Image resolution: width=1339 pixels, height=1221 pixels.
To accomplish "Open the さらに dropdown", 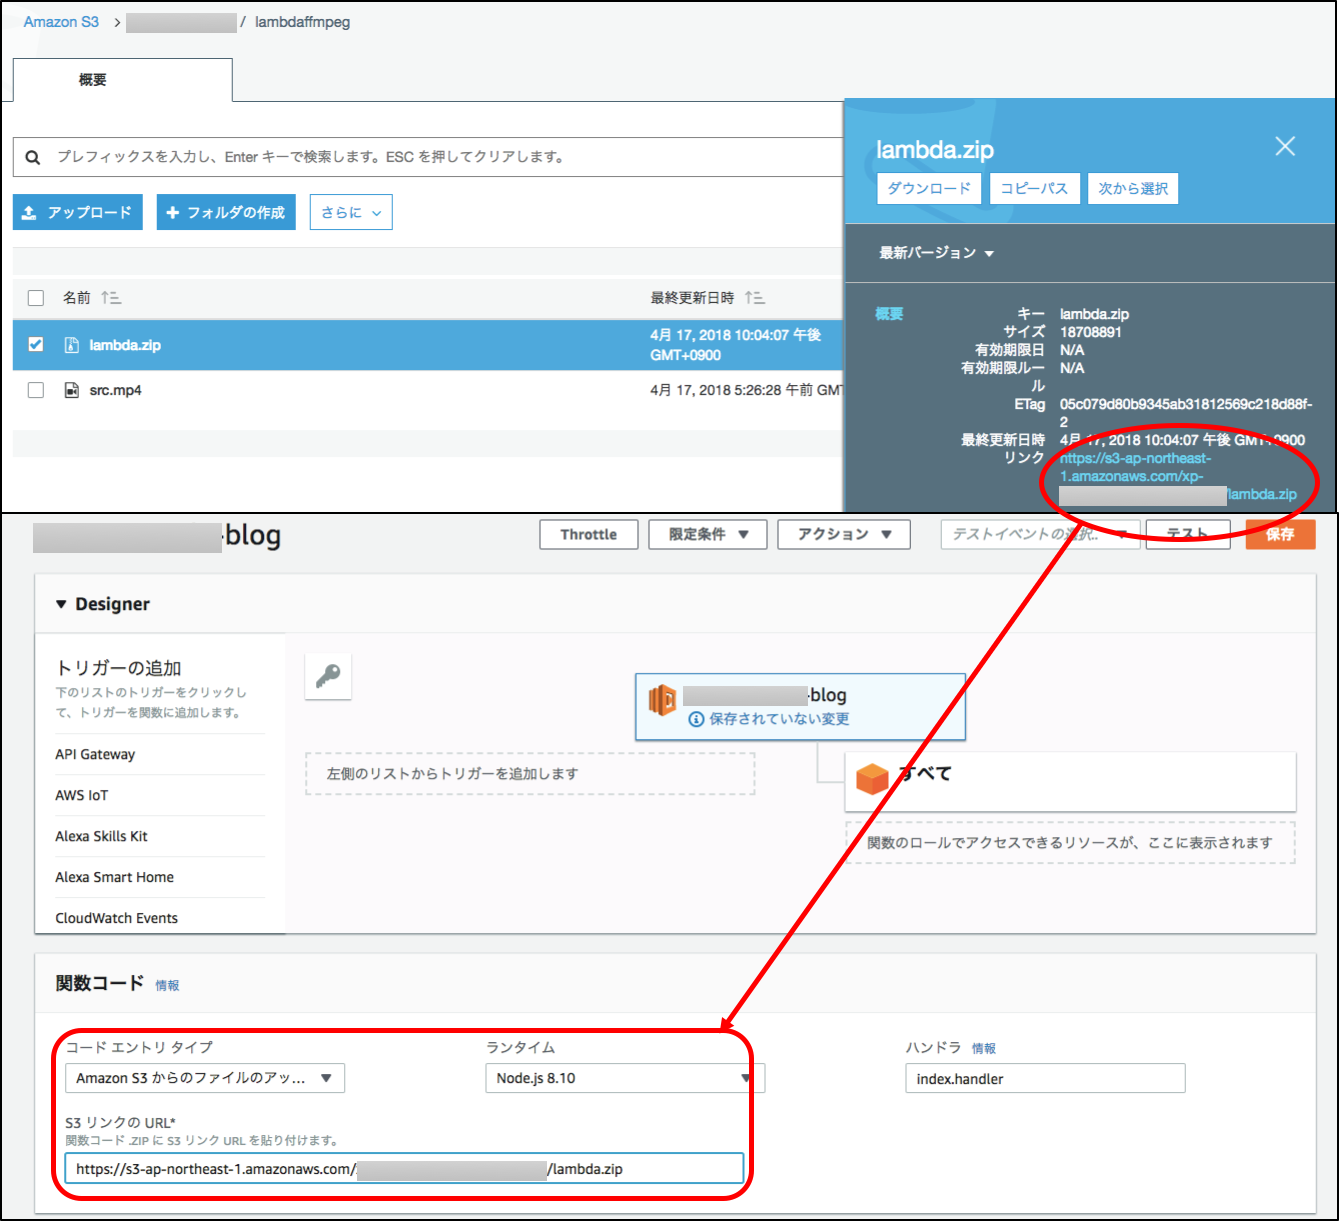I will click(x=351, y=212).
